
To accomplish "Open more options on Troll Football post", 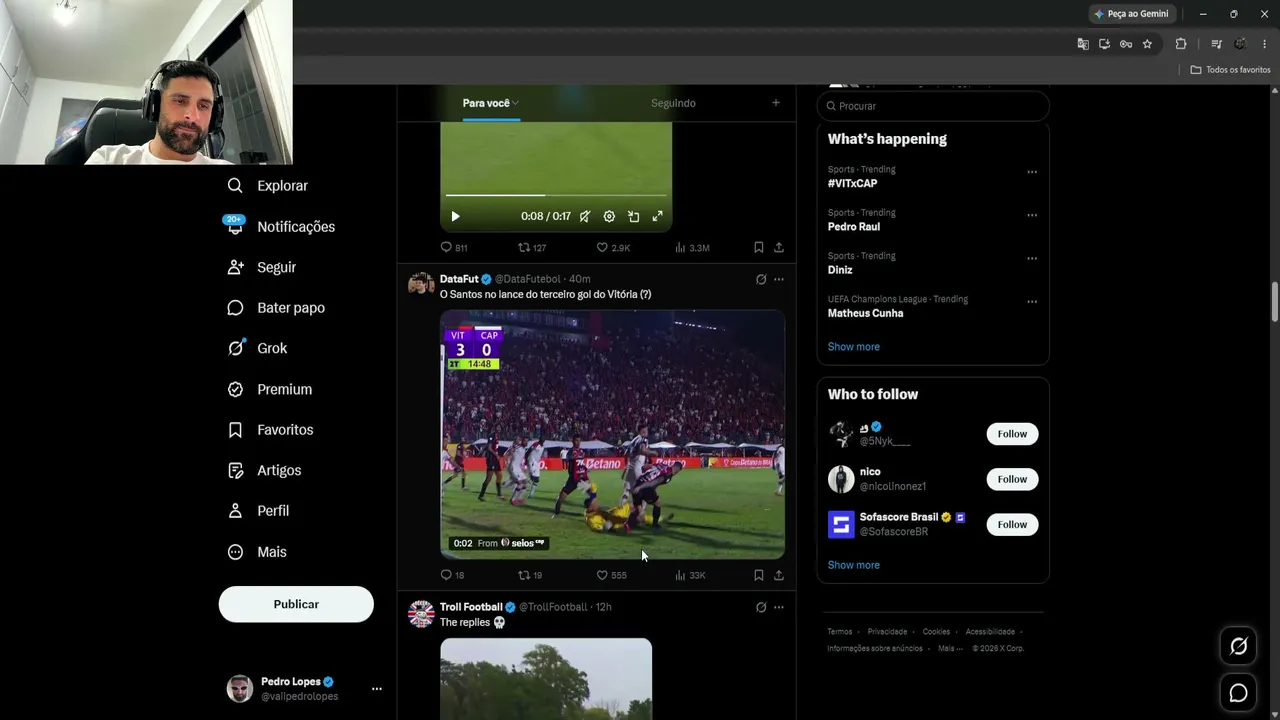I will (x=779, y=607).
